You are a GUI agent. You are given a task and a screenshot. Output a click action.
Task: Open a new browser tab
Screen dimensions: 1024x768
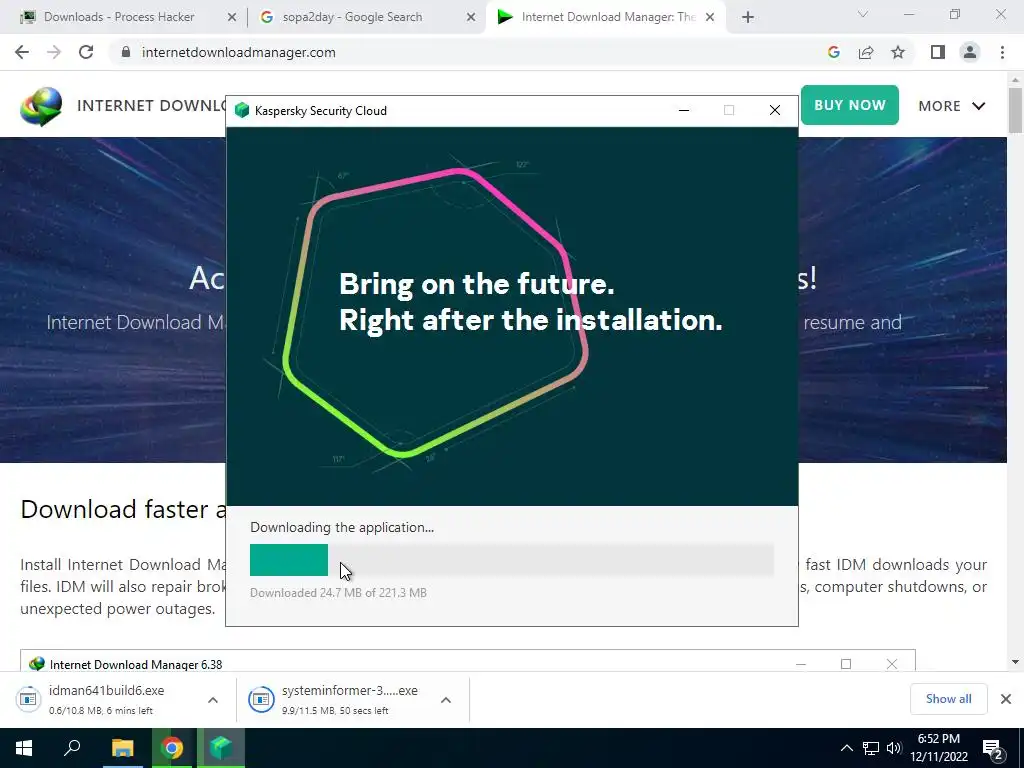coord(748,17)
